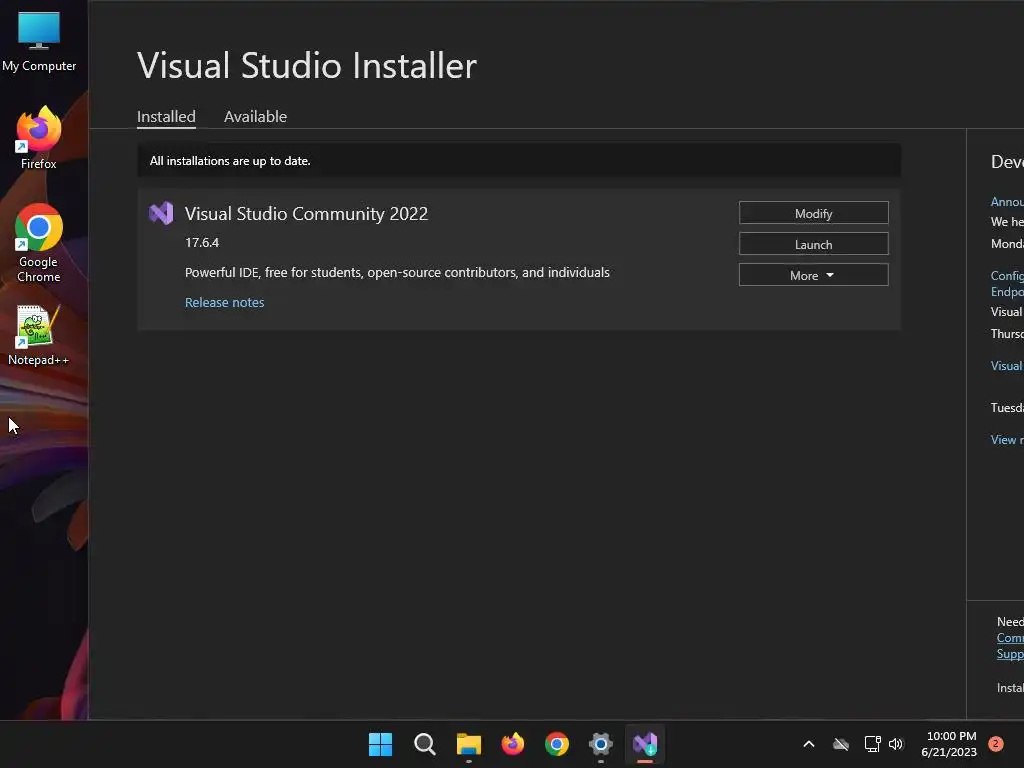The width and height of the screenshot is (1024, 768).
Task: Click 'All installations are up to date.' message
Action: 230,161
